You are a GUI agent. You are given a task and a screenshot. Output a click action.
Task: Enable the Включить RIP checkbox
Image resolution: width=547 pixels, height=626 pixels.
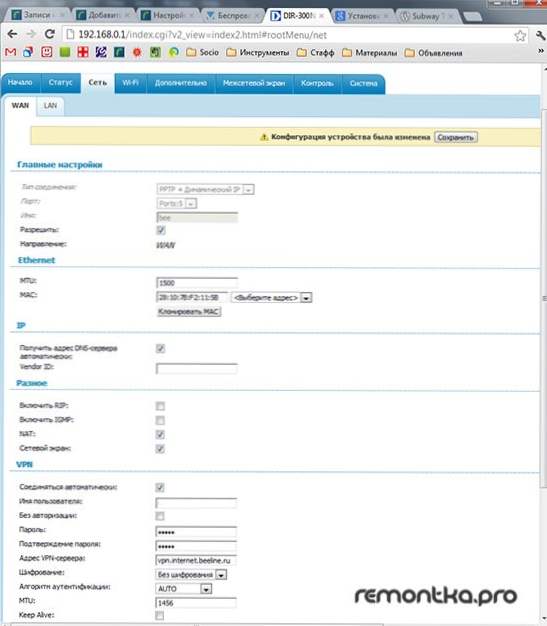[160, 406]
